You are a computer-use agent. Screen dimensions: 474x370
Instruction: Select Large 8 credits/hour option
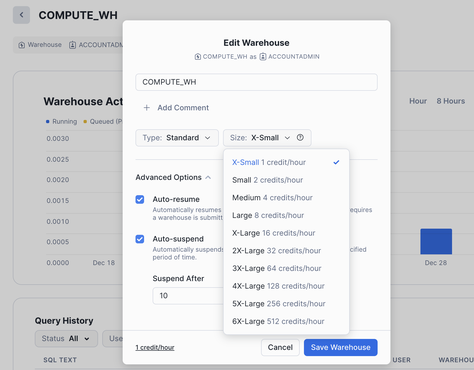(x=286, y=215)
